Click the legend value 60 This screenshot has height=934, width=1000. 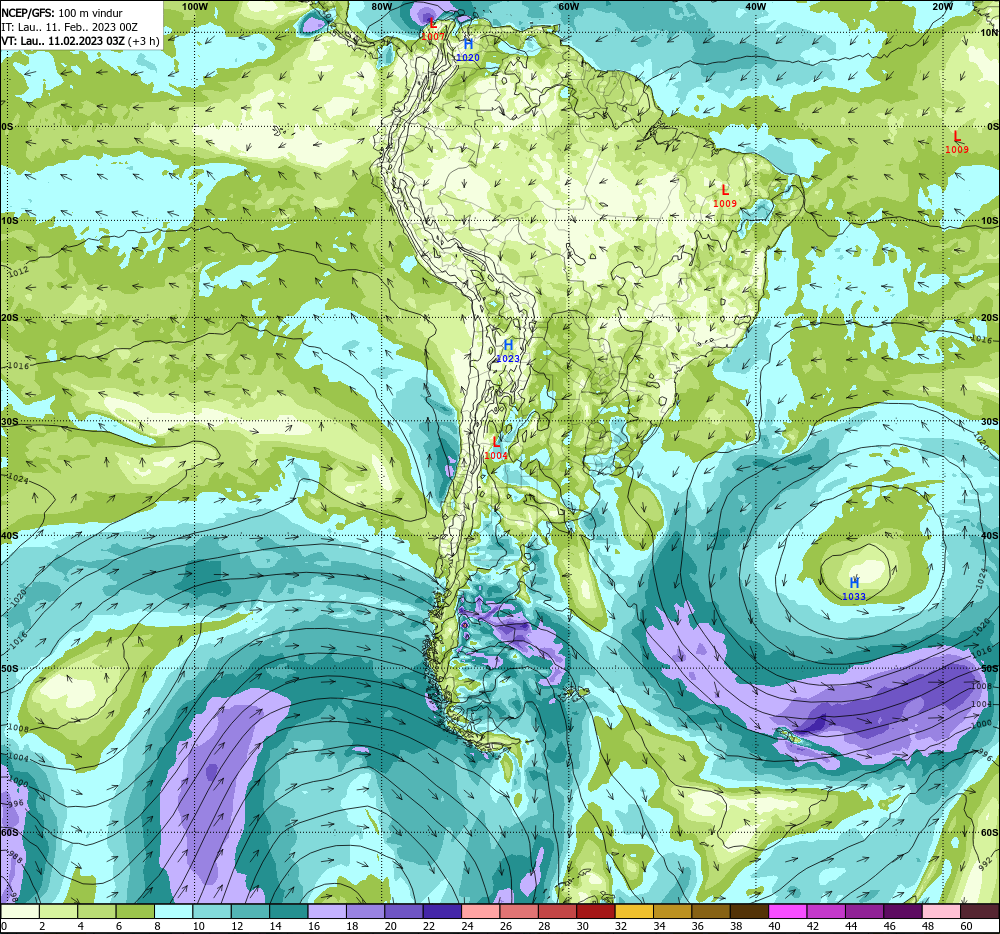[x=966, y=926]
